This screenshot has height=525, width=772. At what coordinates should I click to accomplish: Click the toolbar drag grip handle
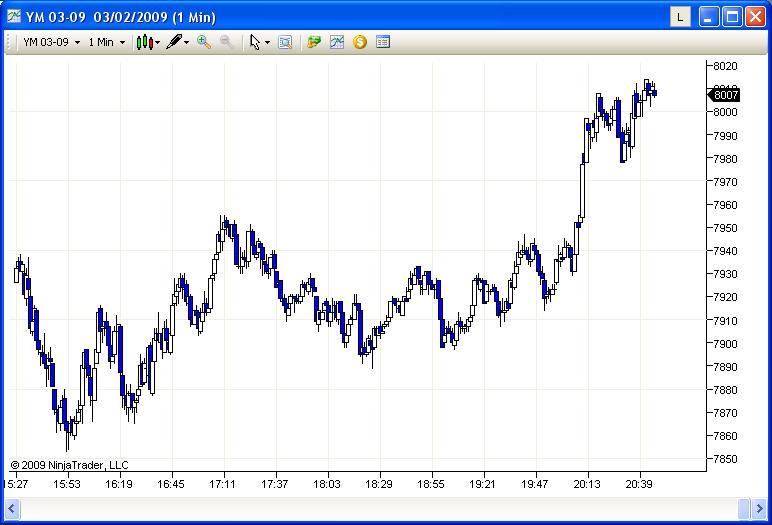pyautogui.click(x=8, y=42)
